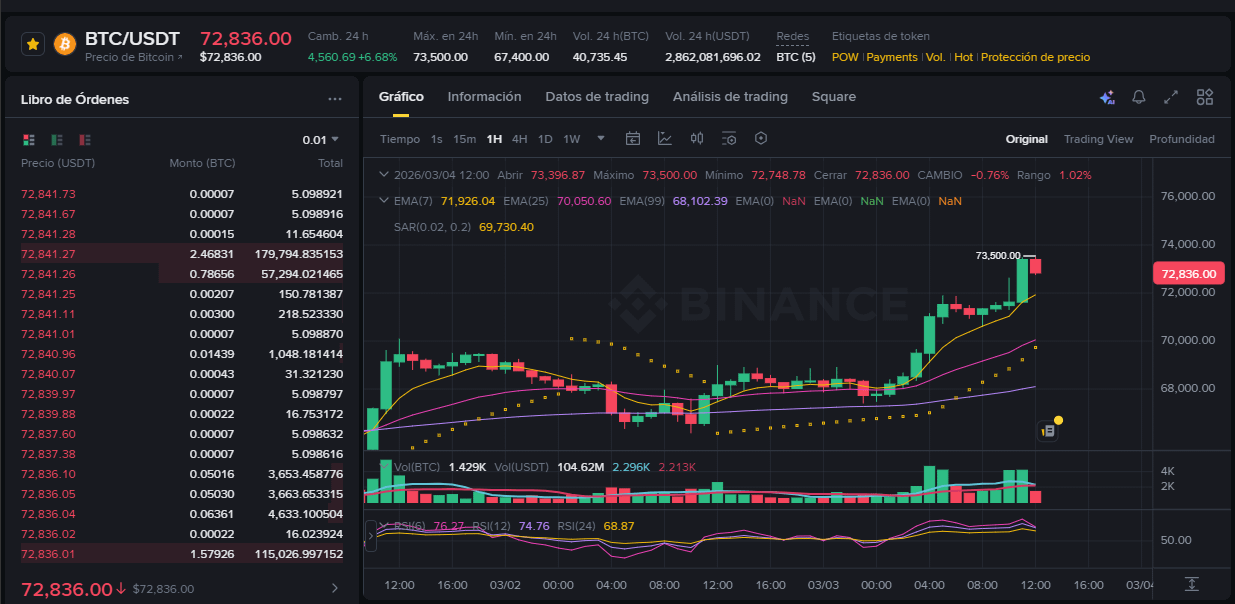Screen dimensions: 1235x604
Task: Select order row priced 72,841.27
Action: (182, 254)
